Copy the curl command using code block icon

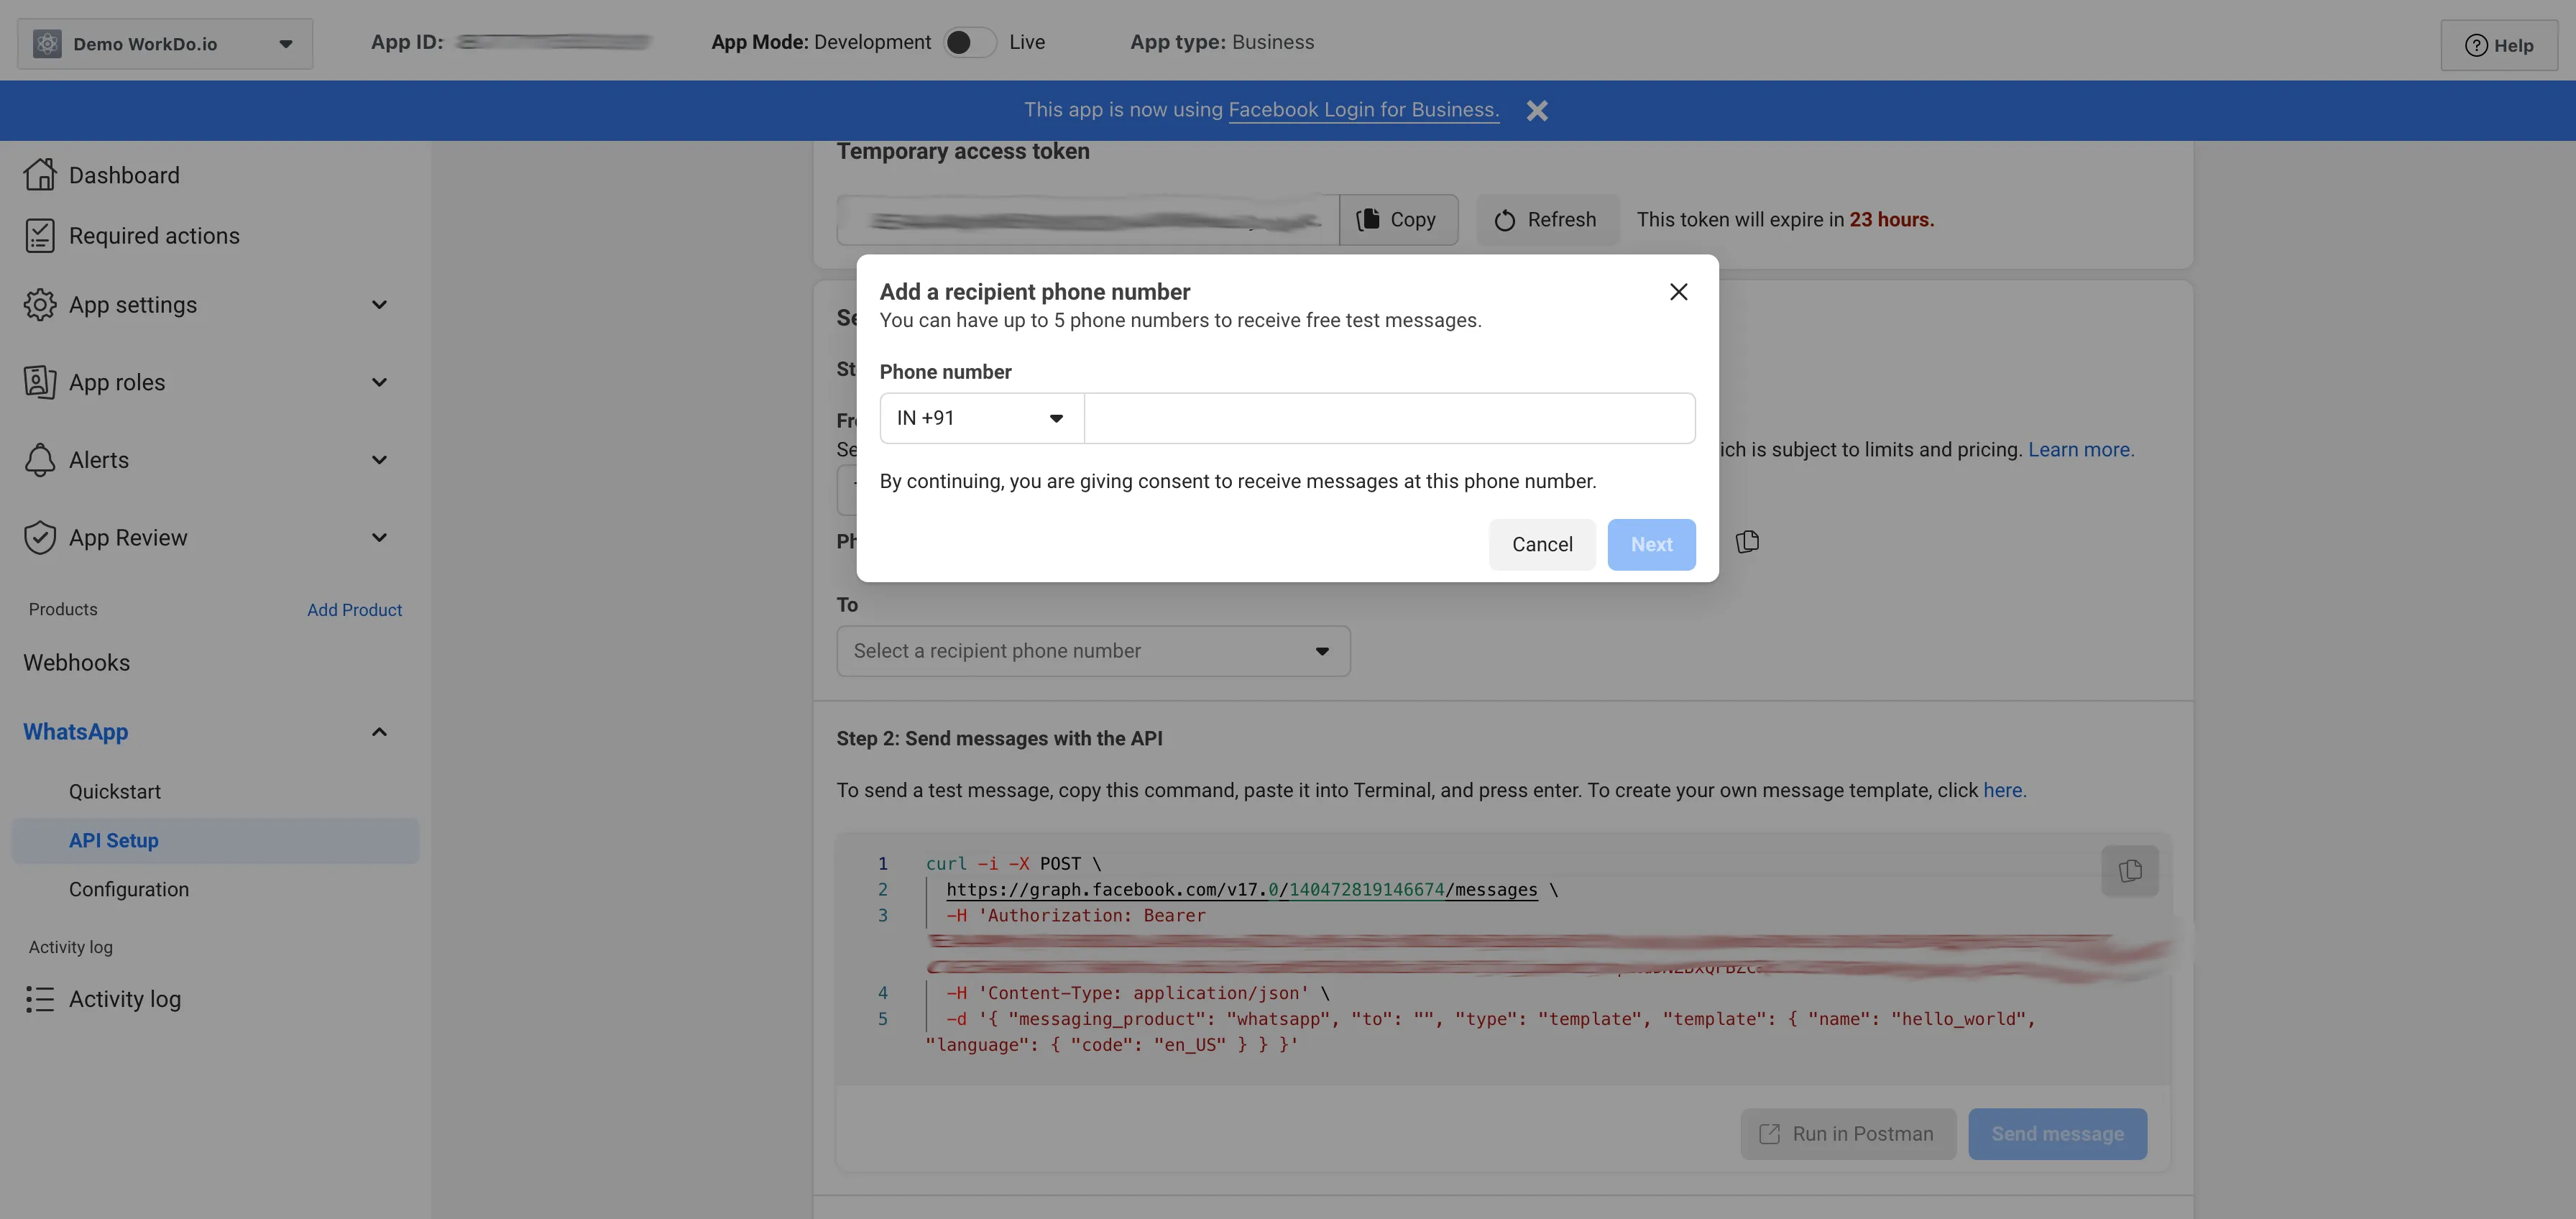click(x=2129, y=871)
